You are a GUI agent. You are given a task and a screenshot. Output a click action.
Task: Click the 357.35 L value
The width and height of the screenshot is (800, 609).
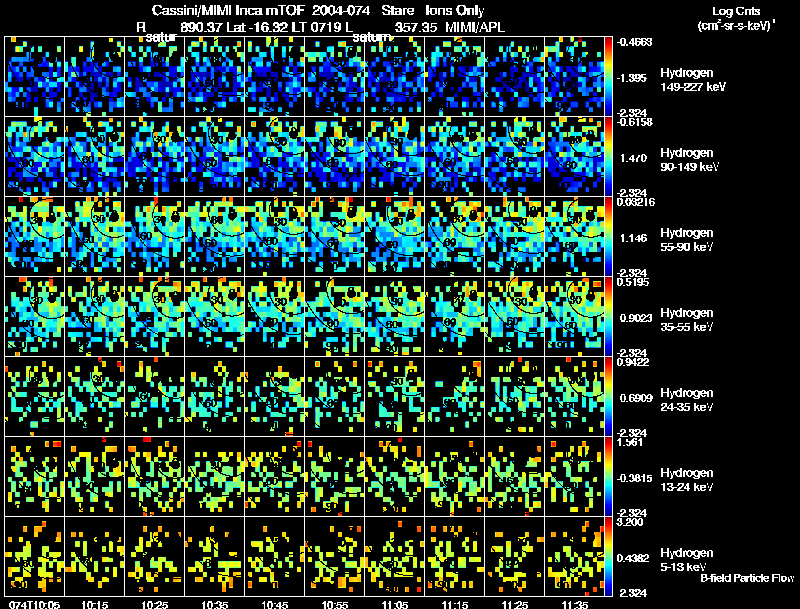pos(416,27)
